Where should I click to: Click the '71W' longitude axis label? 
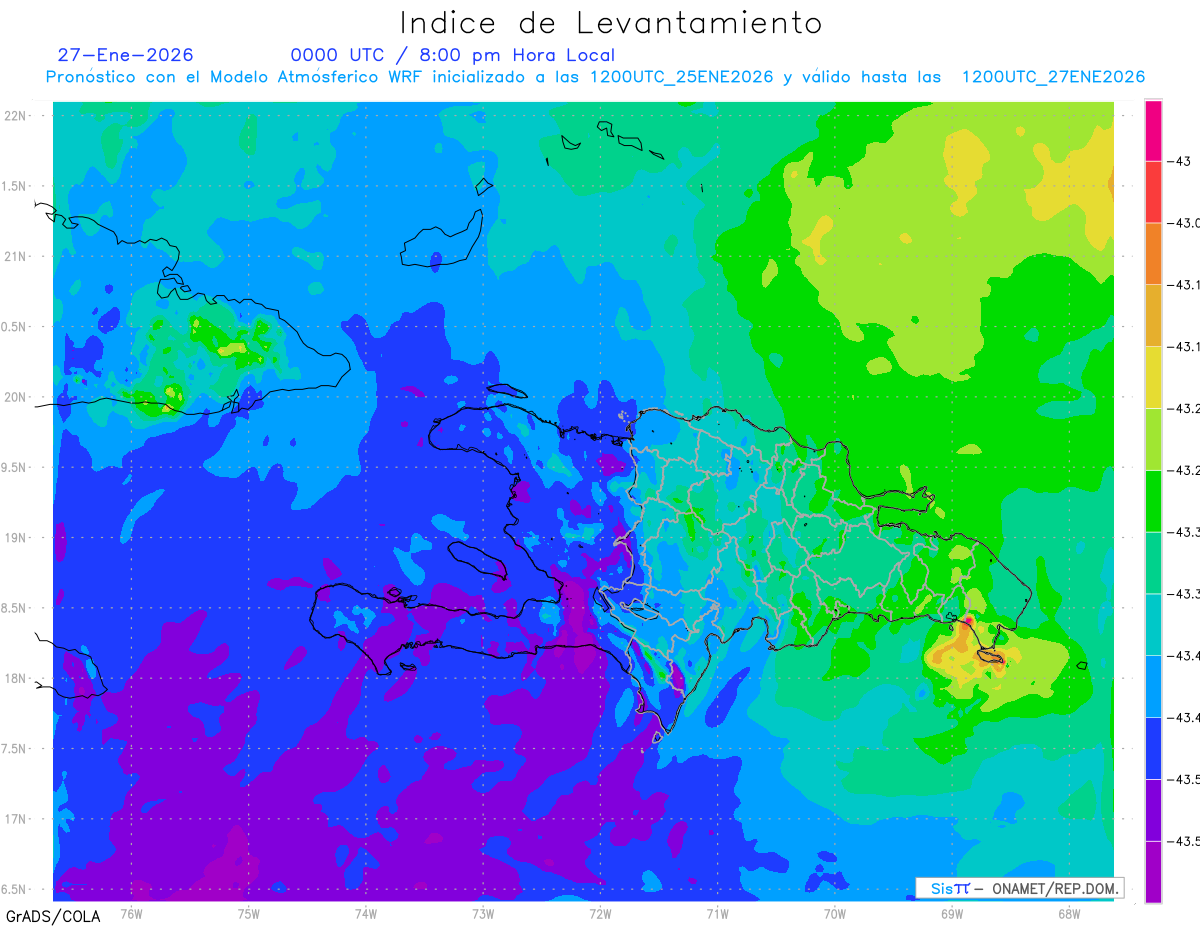717,914
